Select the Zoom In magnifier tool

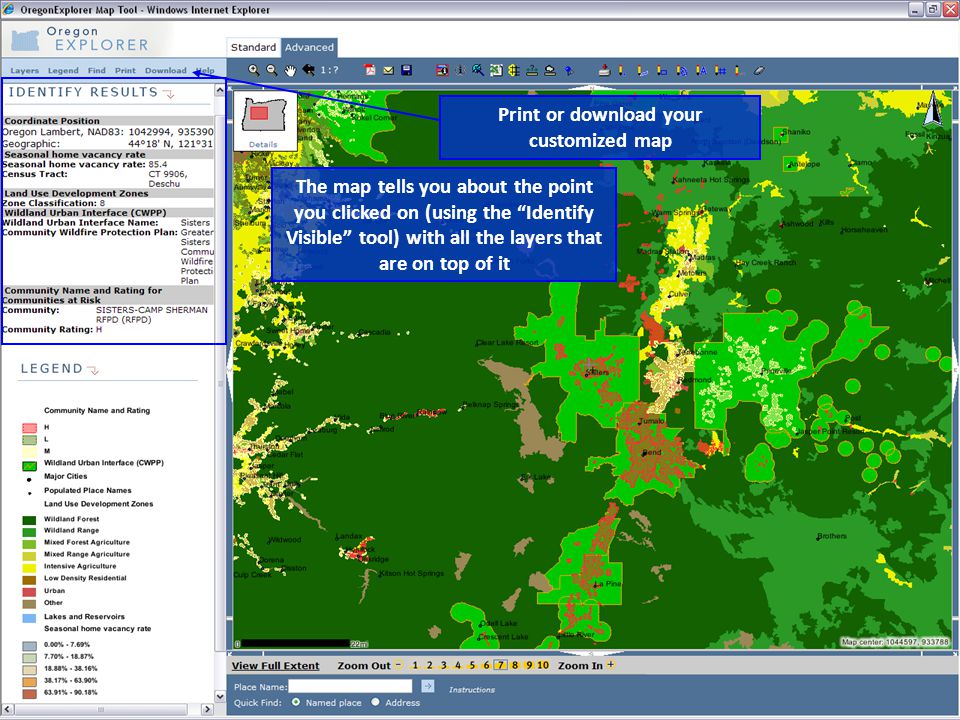pos(253,70)
